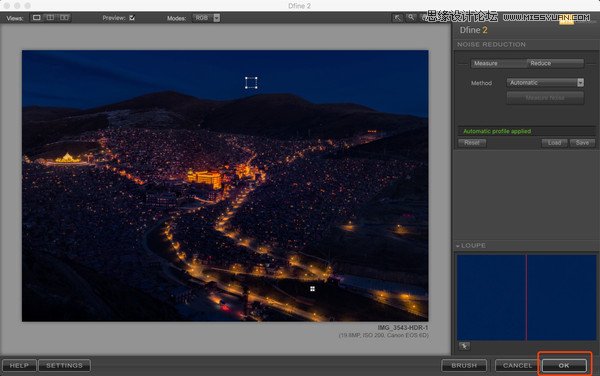Click the Reset button

click(x=472, y=143)
